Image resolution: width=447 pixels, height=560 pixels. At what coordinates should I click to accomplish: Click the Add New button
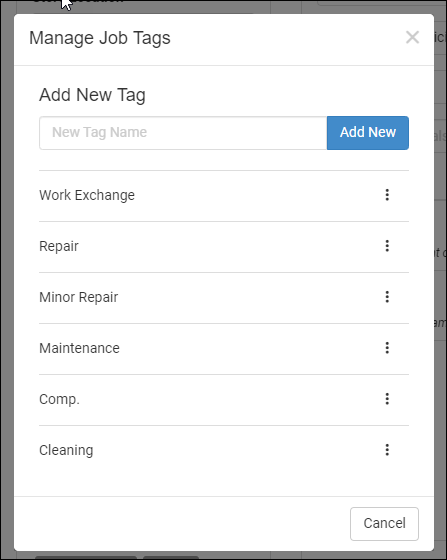(368, 133)
